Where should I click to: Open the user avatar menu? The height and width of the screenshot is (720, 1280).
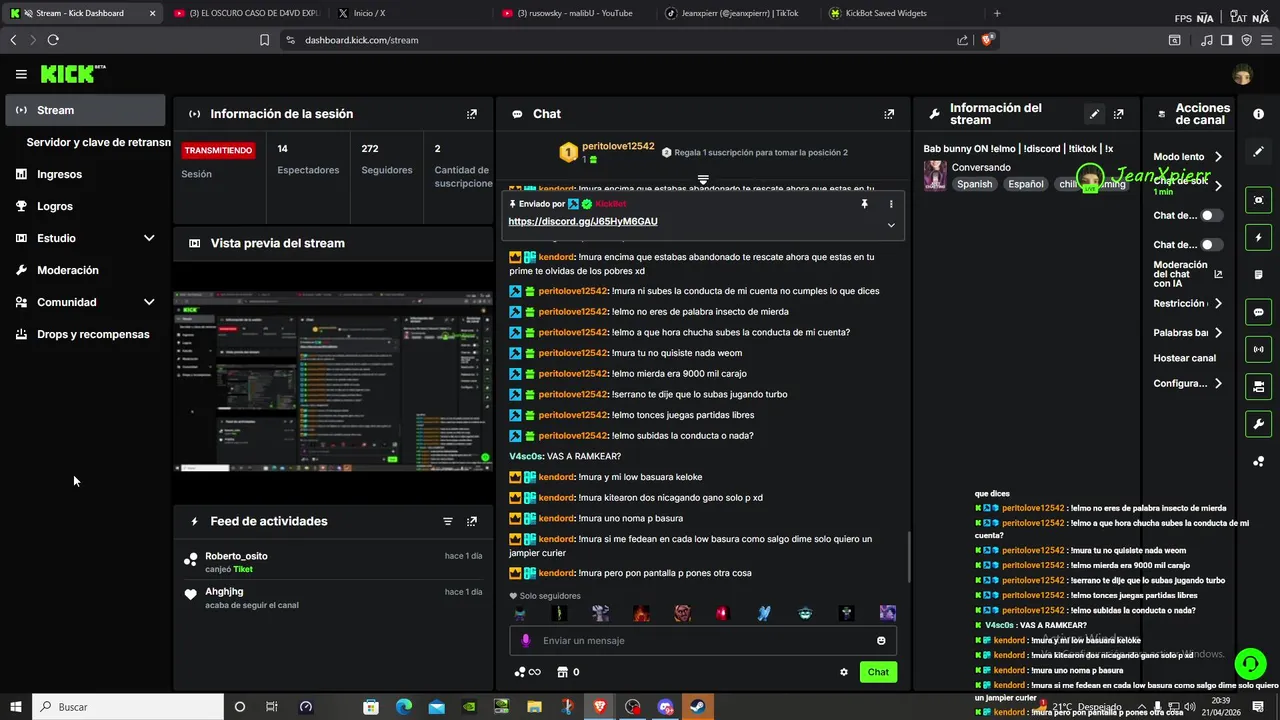coord(1242,75)
